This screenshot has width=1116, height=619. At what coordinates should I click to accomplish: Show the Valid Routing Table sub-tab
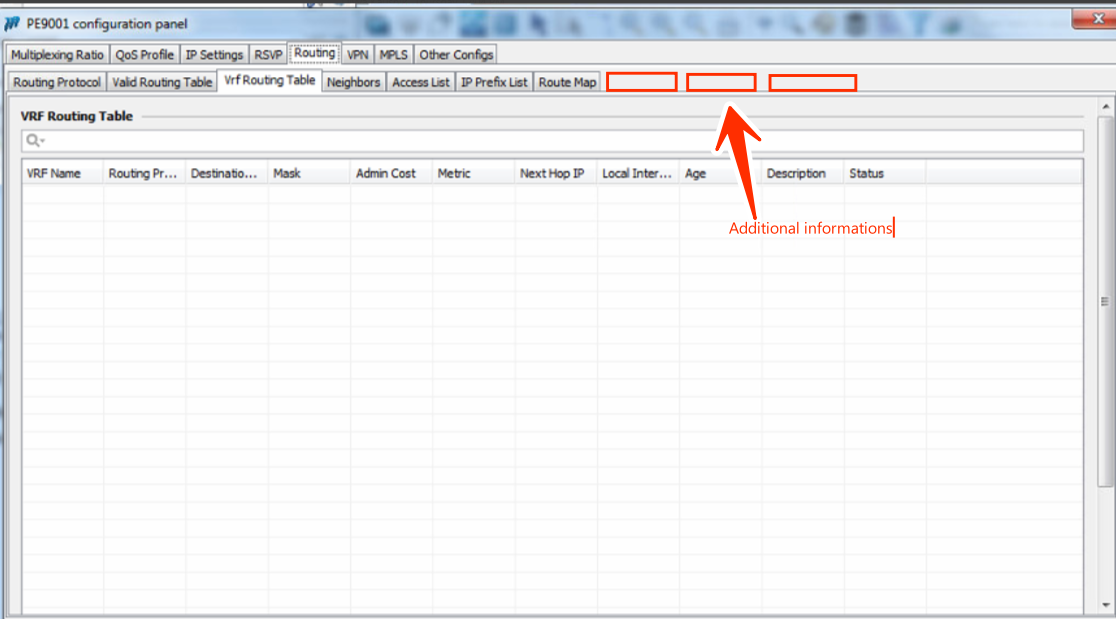[162, 83]
